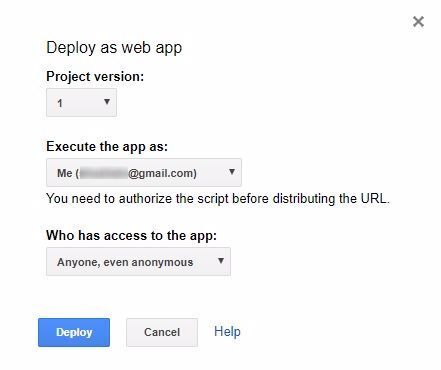
Task: Click the @gmail.com text in selector
Action: 161,173
